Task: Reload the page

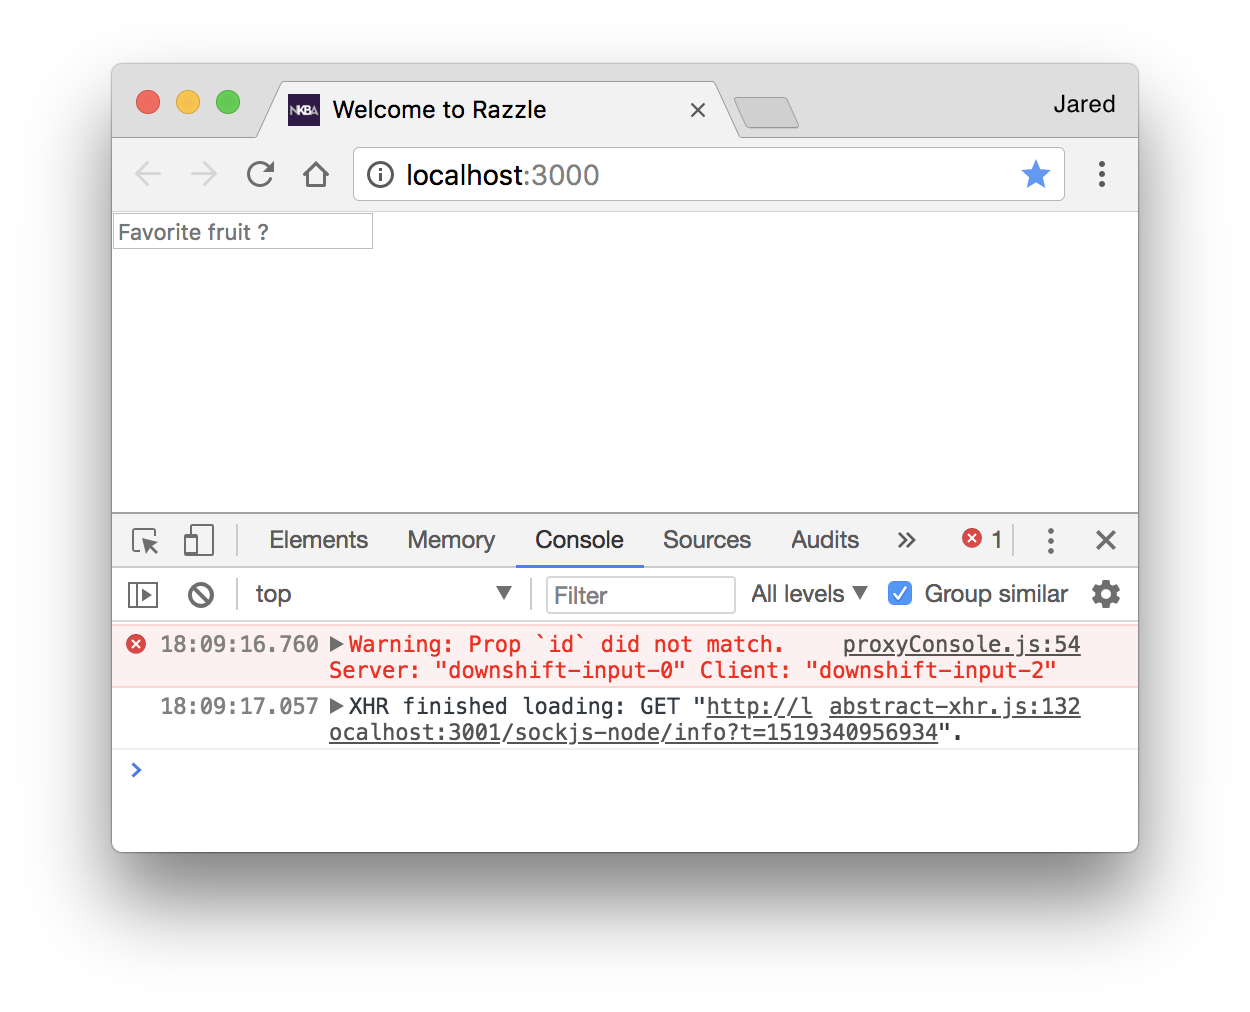Action: [x=259, y=174]
